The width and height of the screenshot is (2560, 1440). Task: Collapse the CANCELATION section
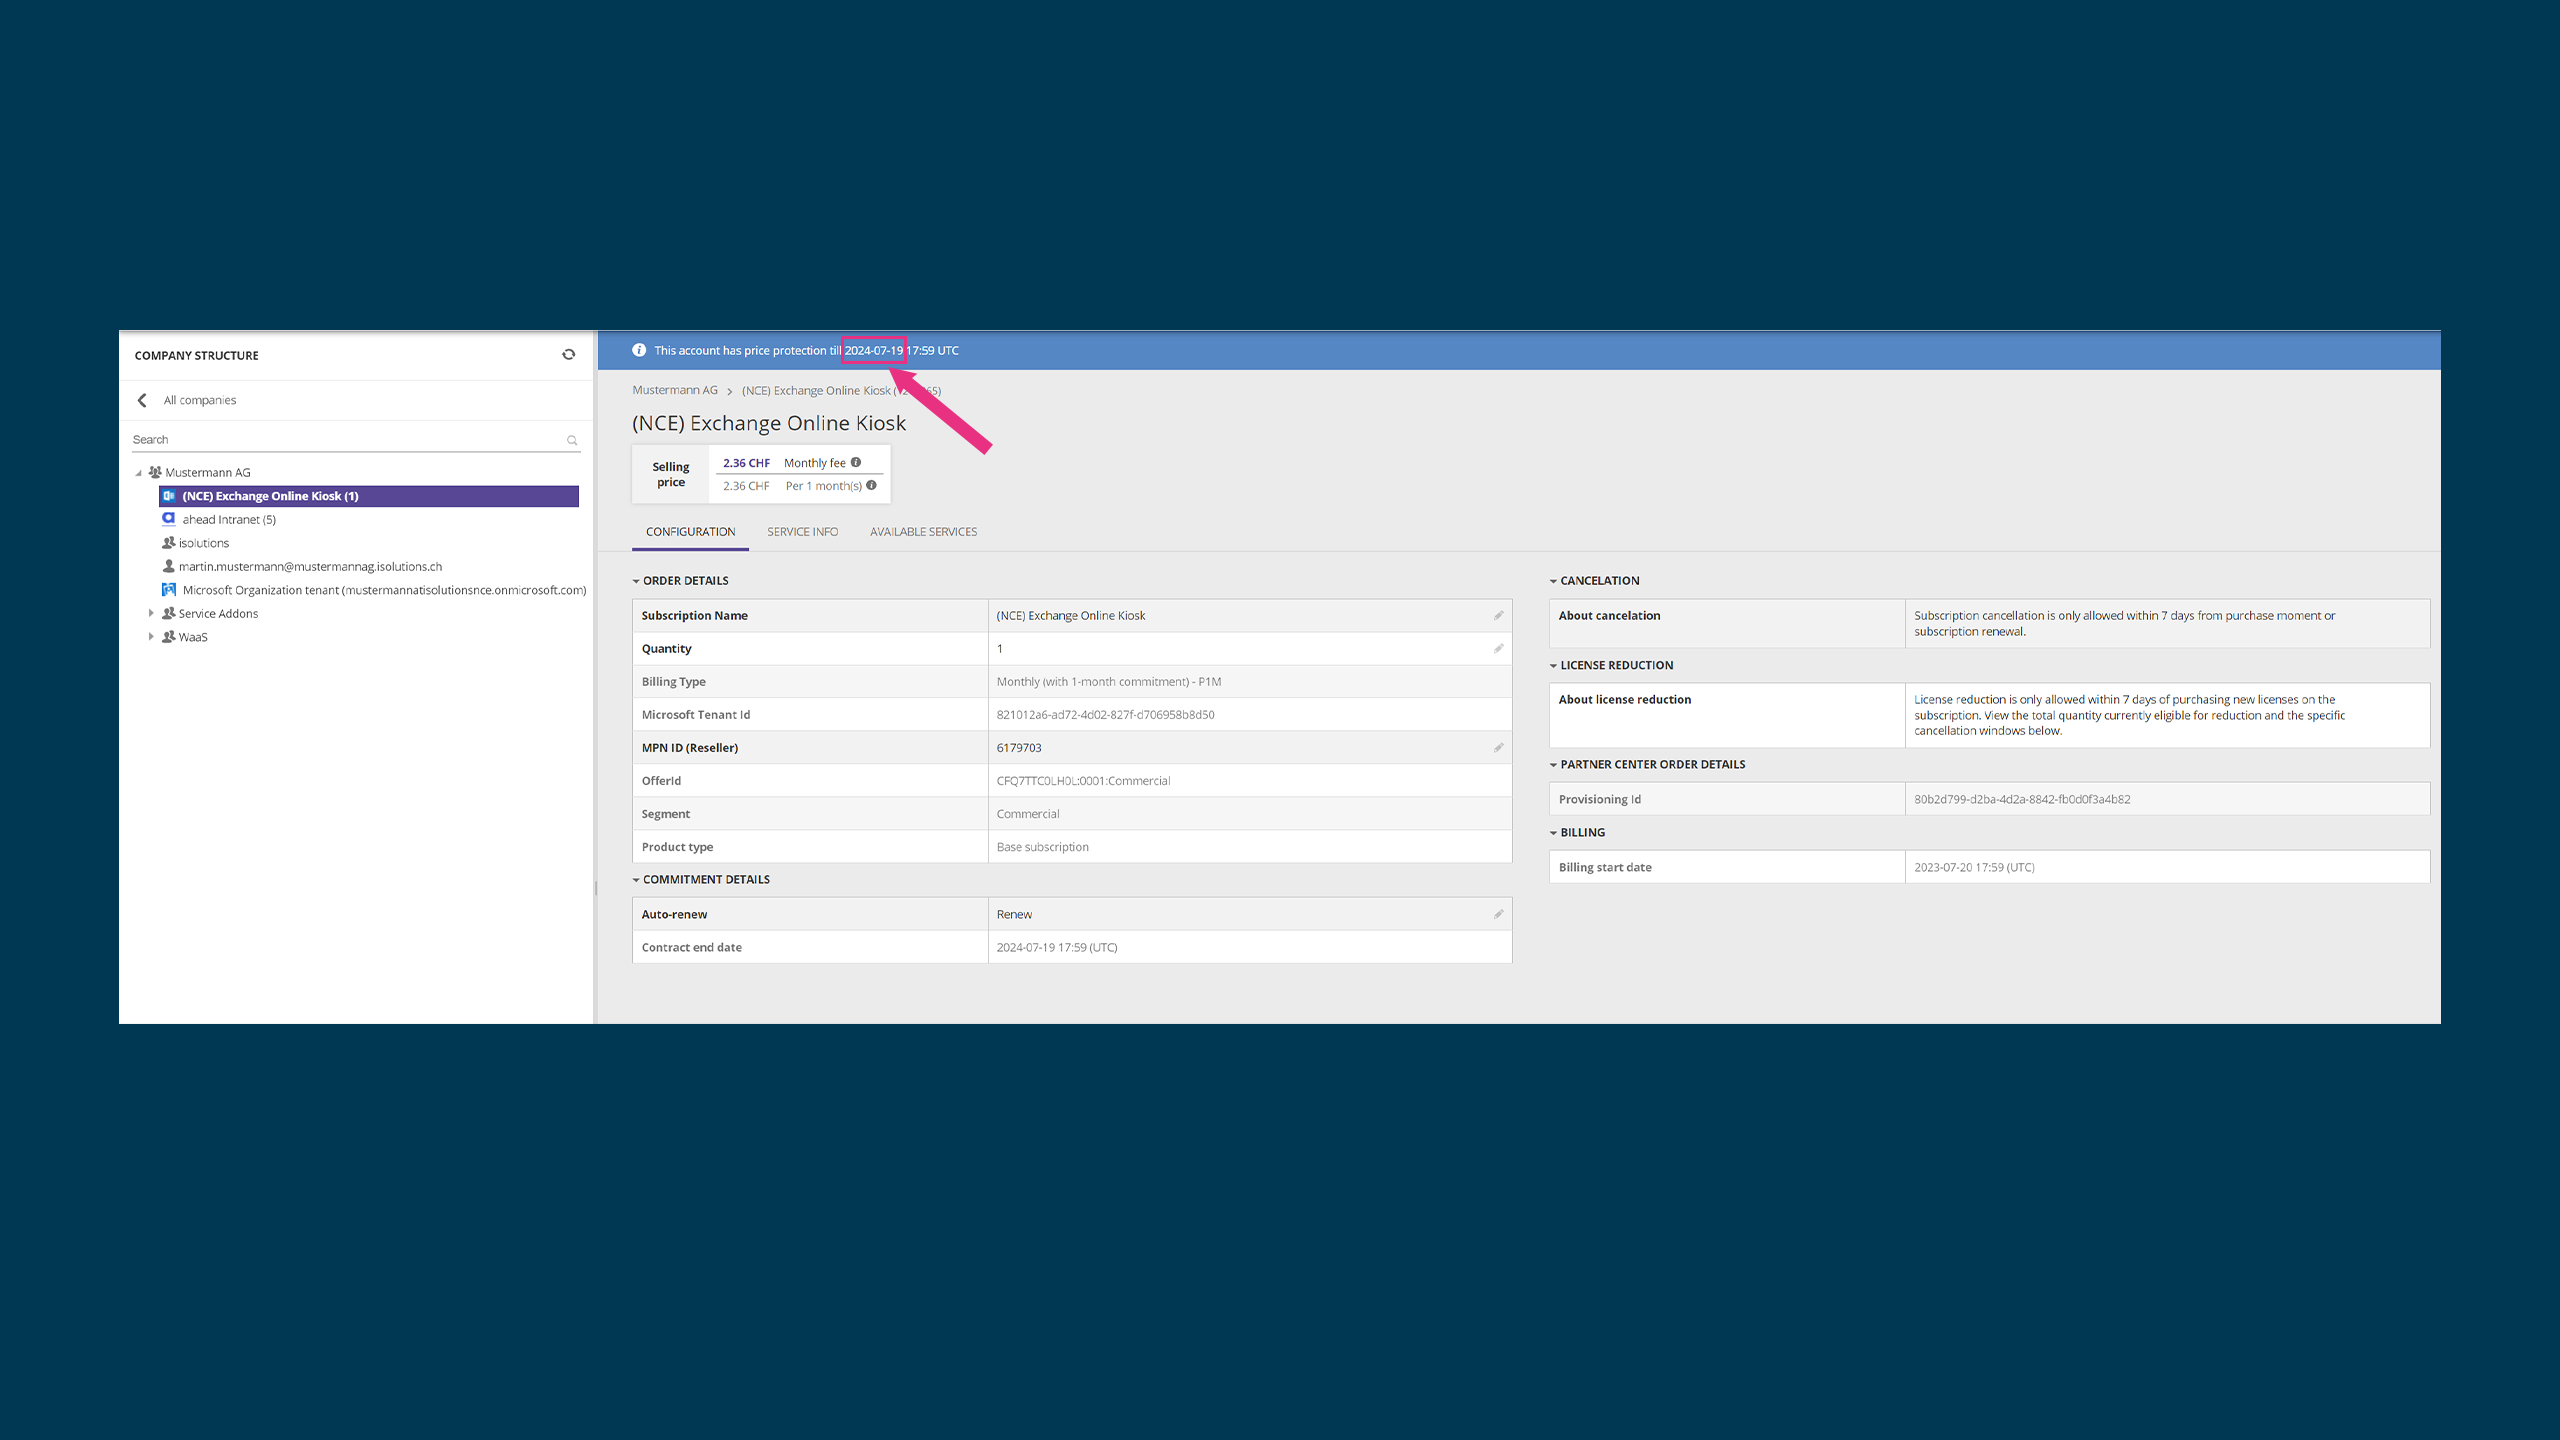click(x=1554, y=580)
